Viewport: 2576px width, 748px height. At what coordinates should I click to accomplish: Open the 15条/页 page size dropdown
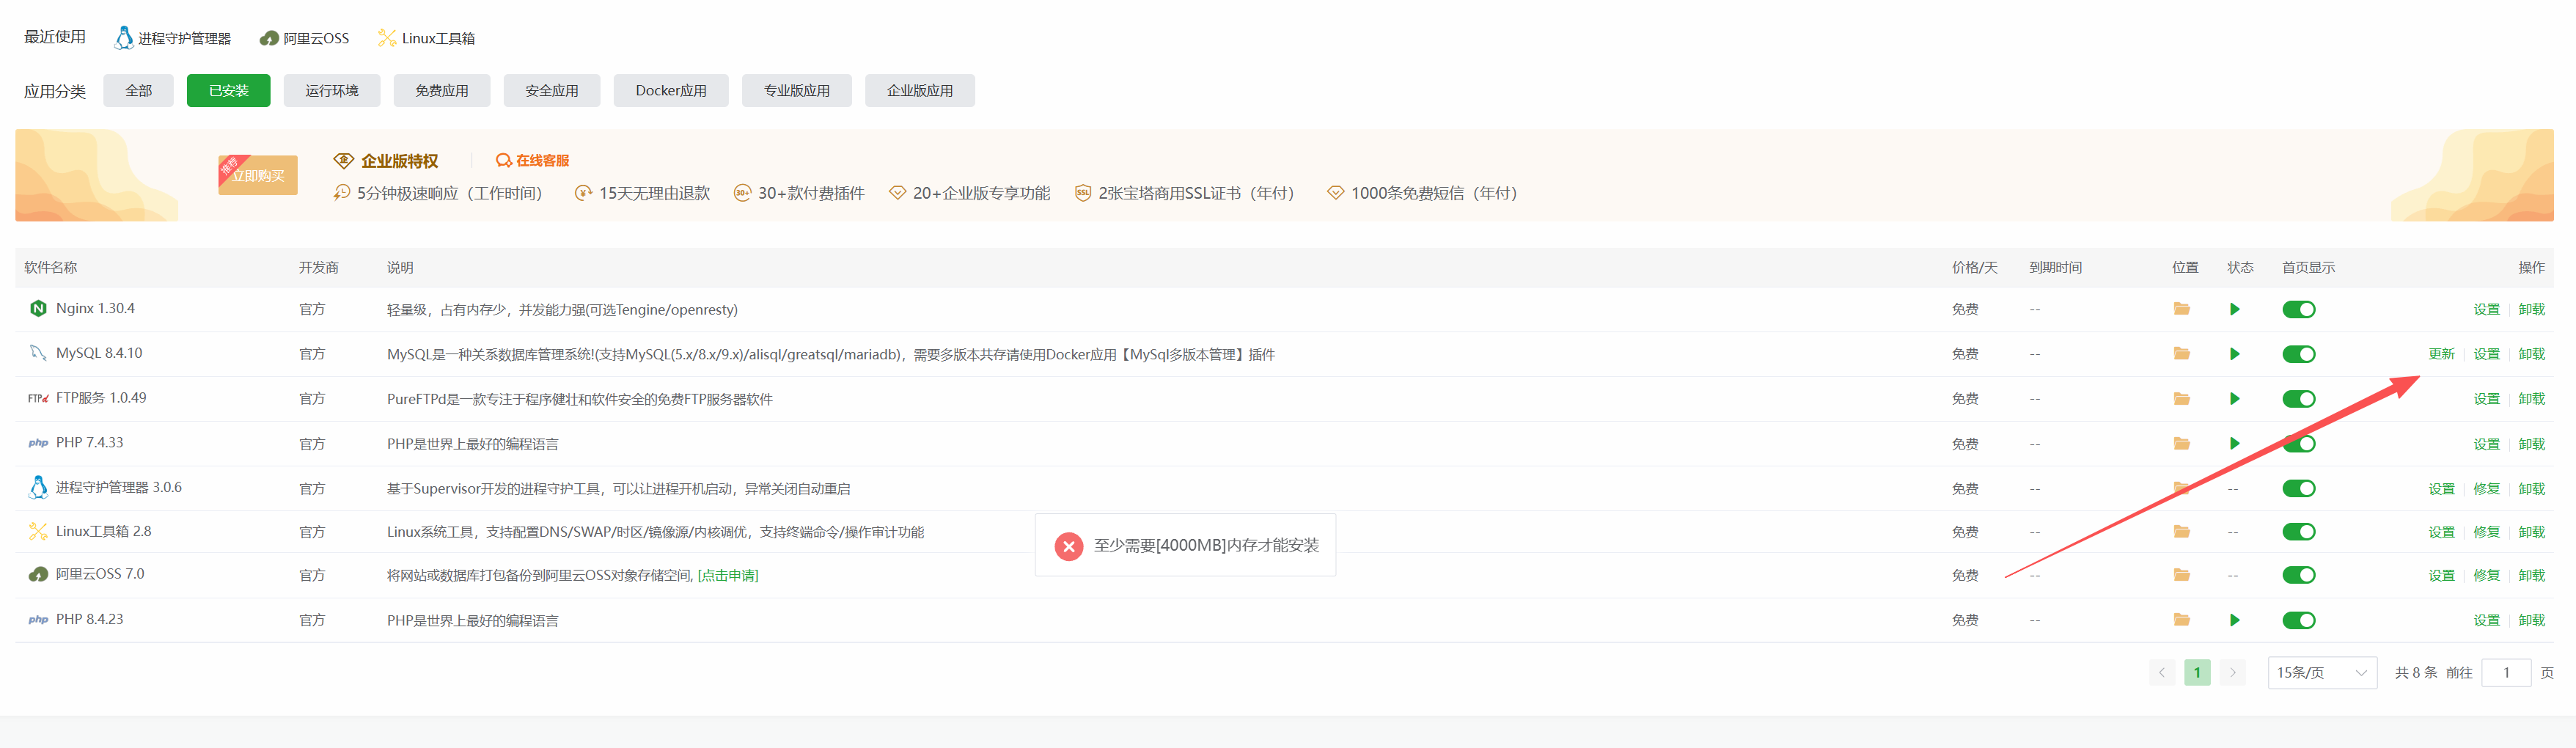click(2321, 673)
